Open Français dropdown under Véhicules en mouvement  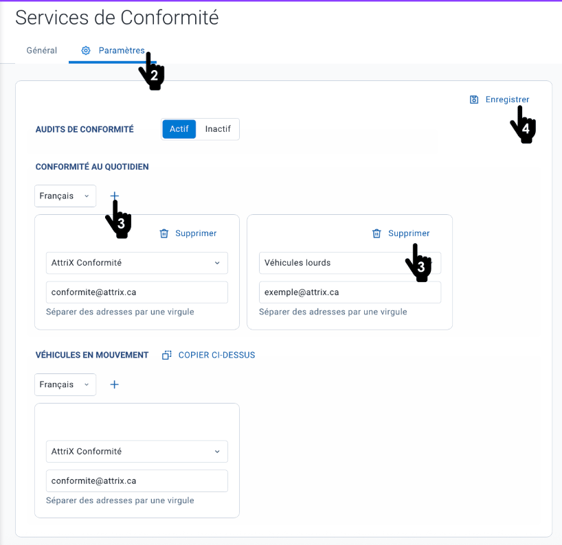pyautogui.click(x=65, y=384)
